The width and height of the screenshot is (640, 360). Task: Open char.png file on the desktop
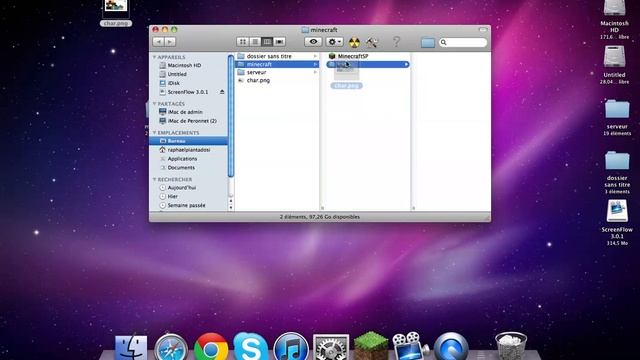pos(116,12)
